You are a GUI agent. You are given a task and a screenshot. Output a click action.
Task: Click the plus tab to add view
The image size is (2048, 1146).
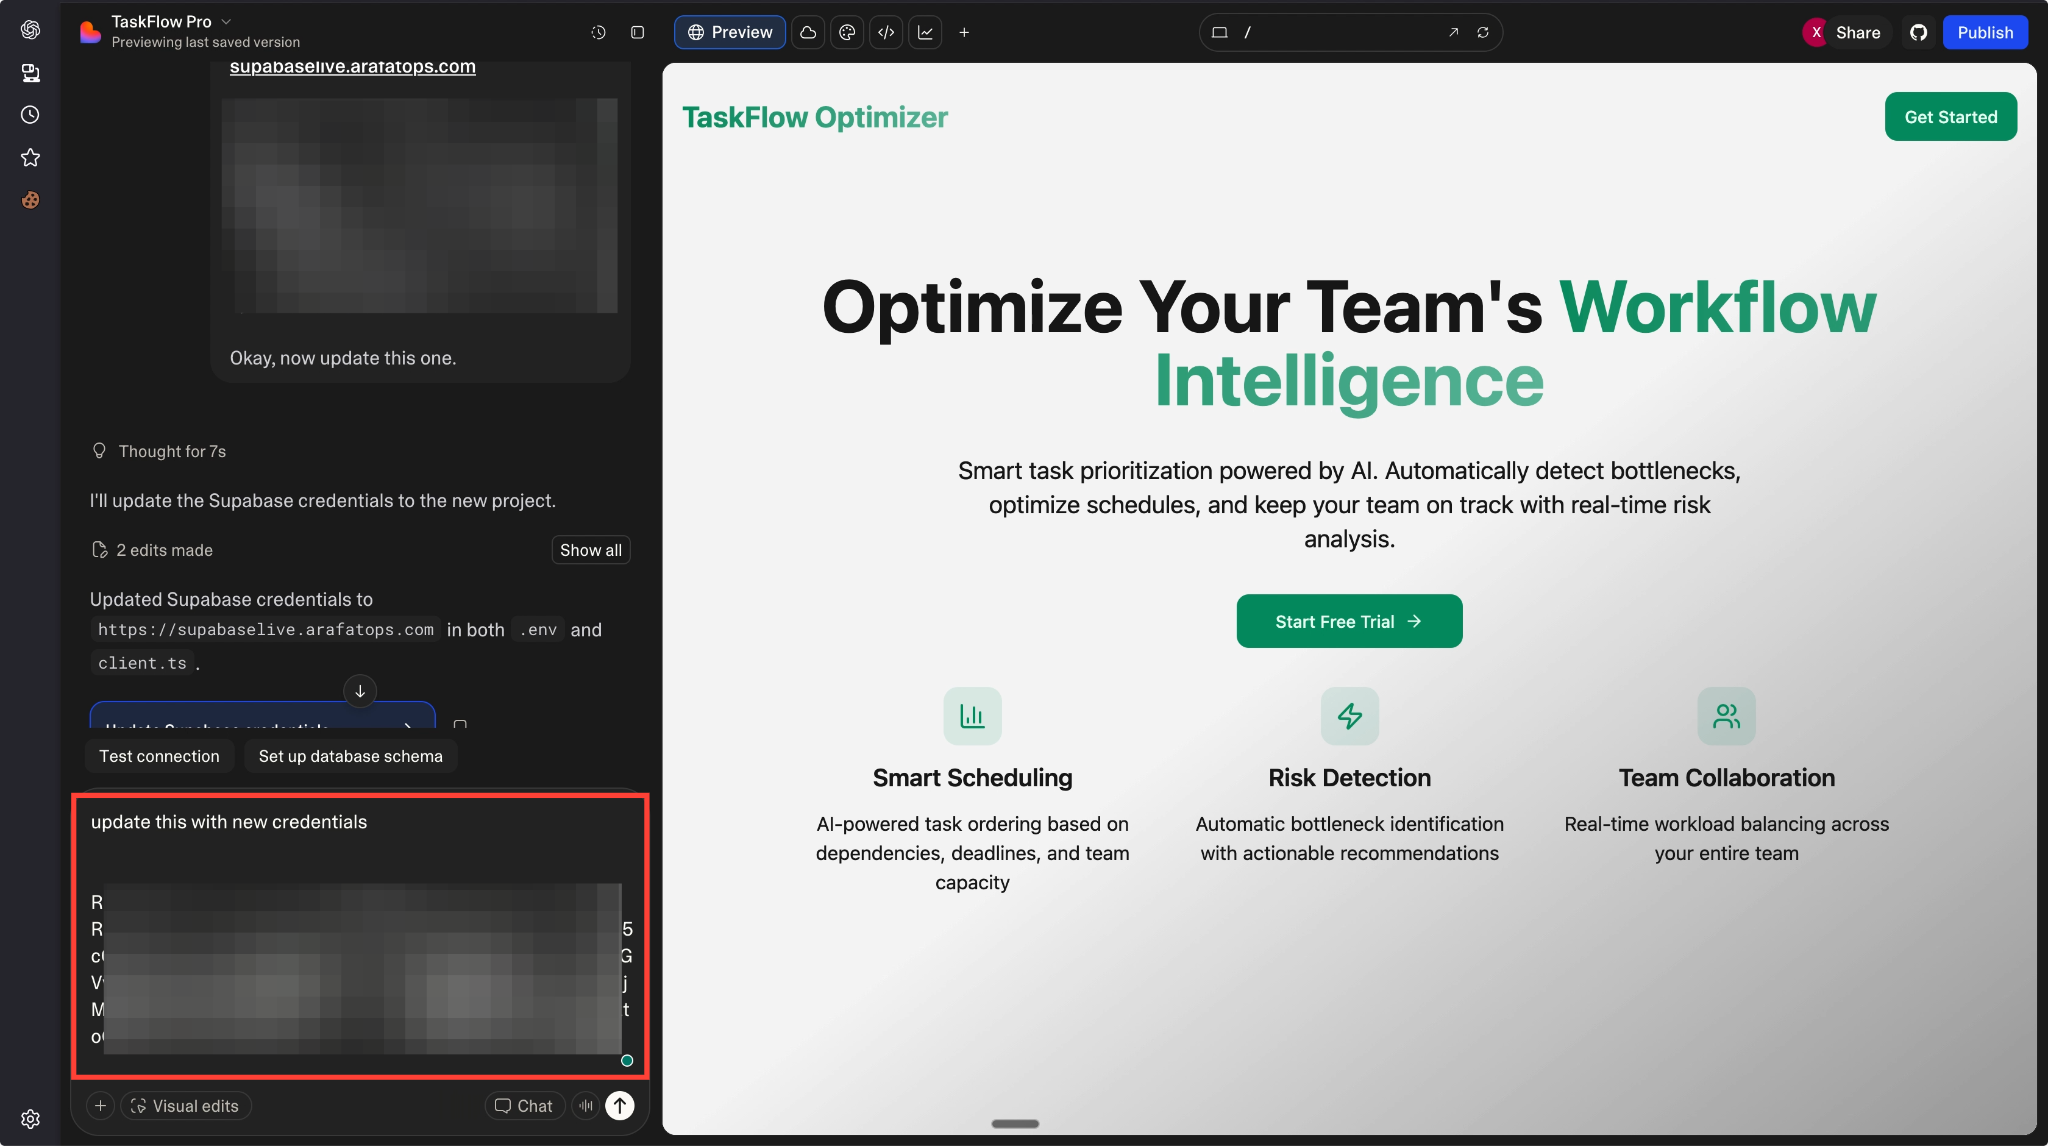click(964, 32)
